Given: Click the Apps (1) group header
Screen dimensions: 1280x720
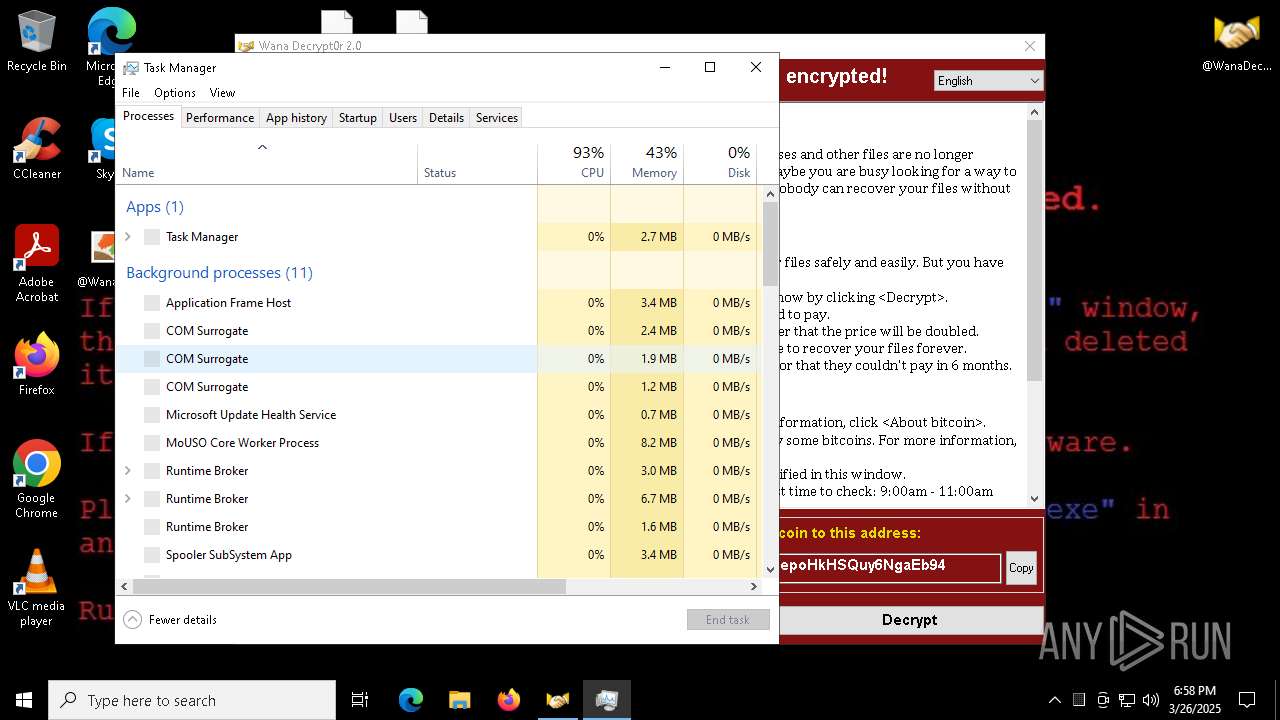Looking at the screenshot, I should pos(155,207).
